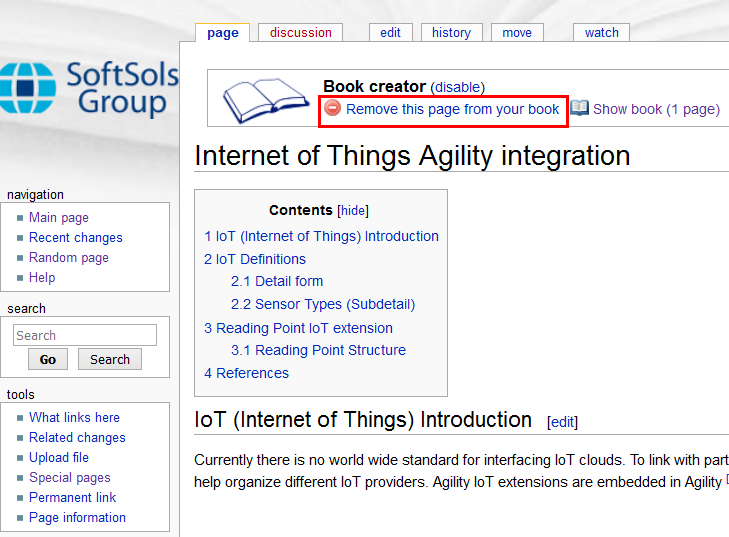Open the discussion tab
The width and height of the screenshot is (729, 537).
(300, 33)
